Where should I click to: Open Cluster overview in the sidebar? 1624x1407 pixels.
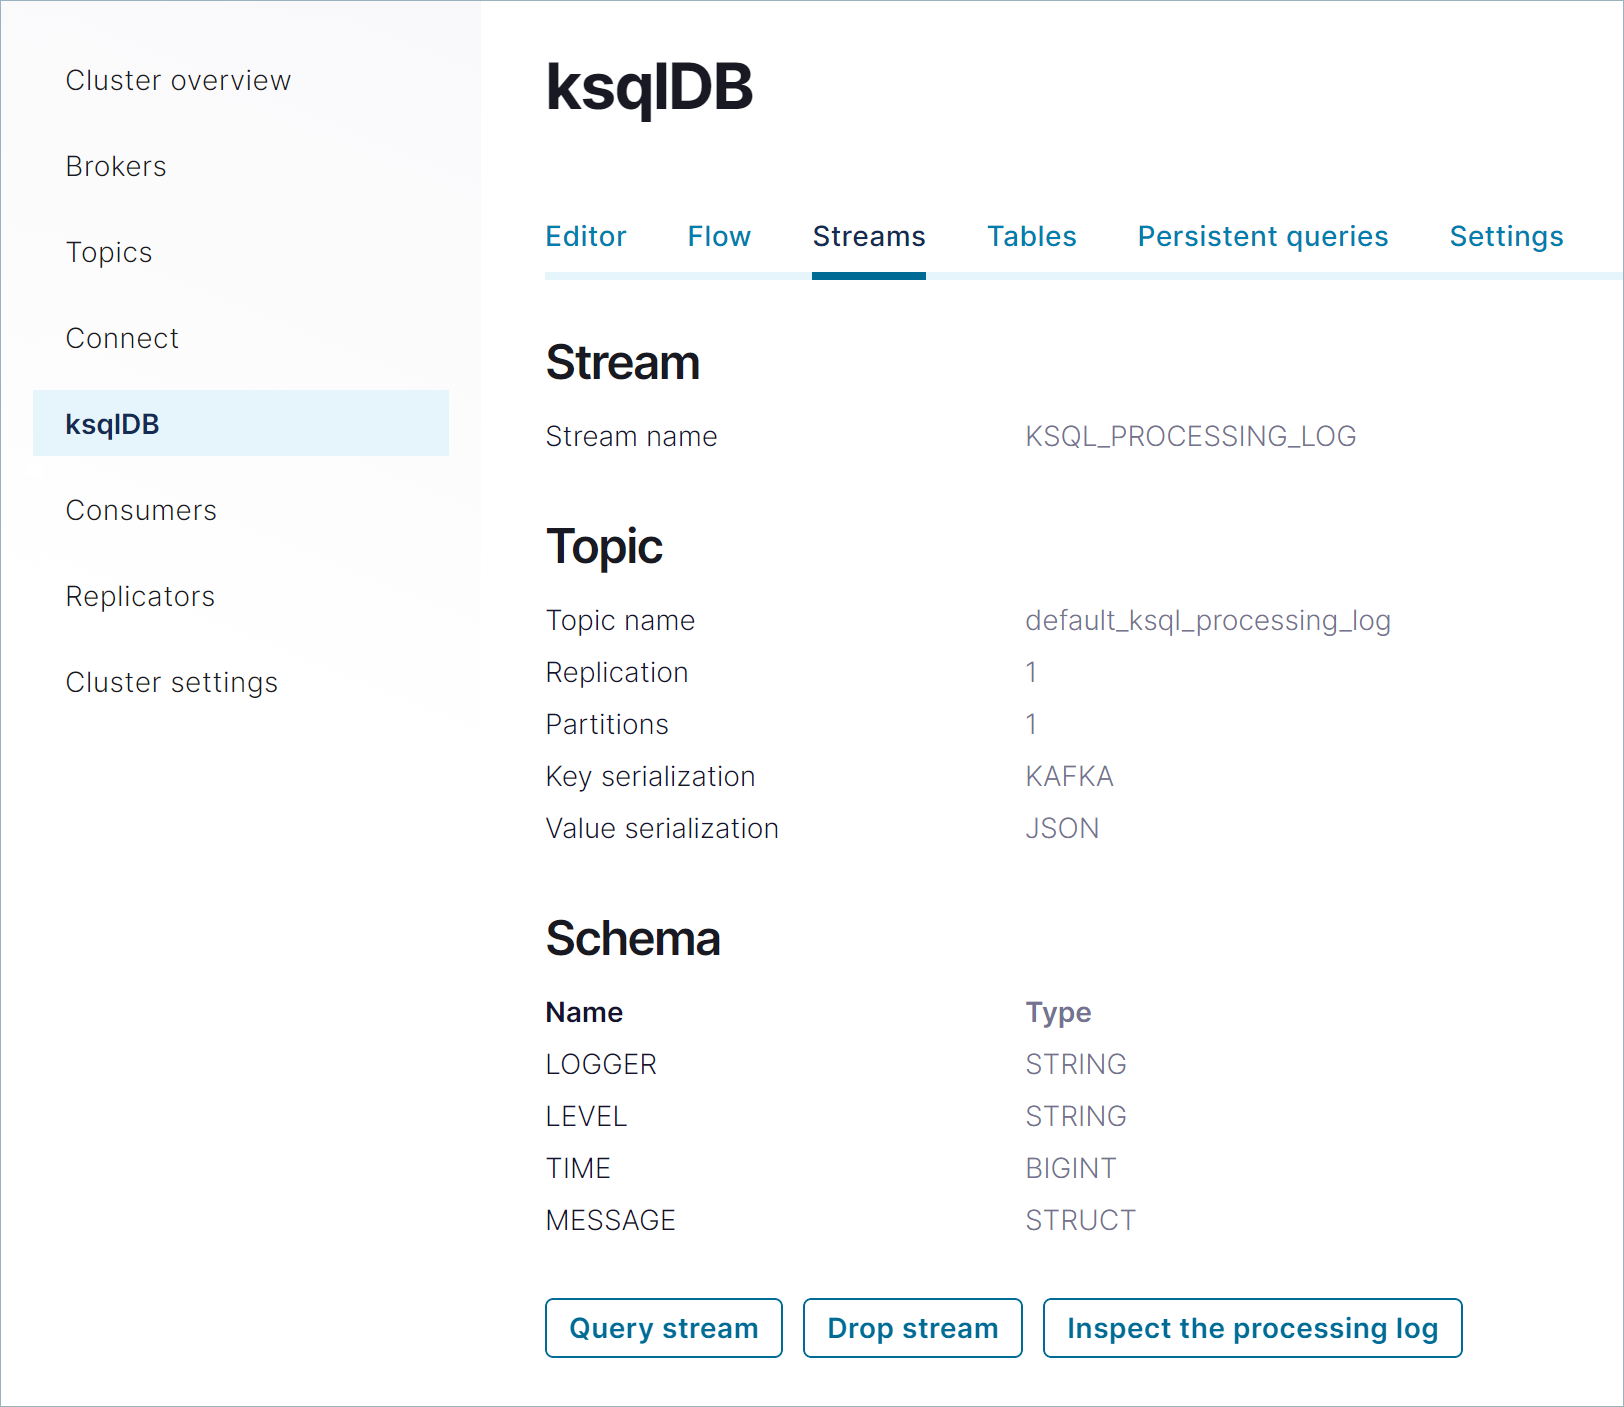pyautogui.click(x=178, y=80)
